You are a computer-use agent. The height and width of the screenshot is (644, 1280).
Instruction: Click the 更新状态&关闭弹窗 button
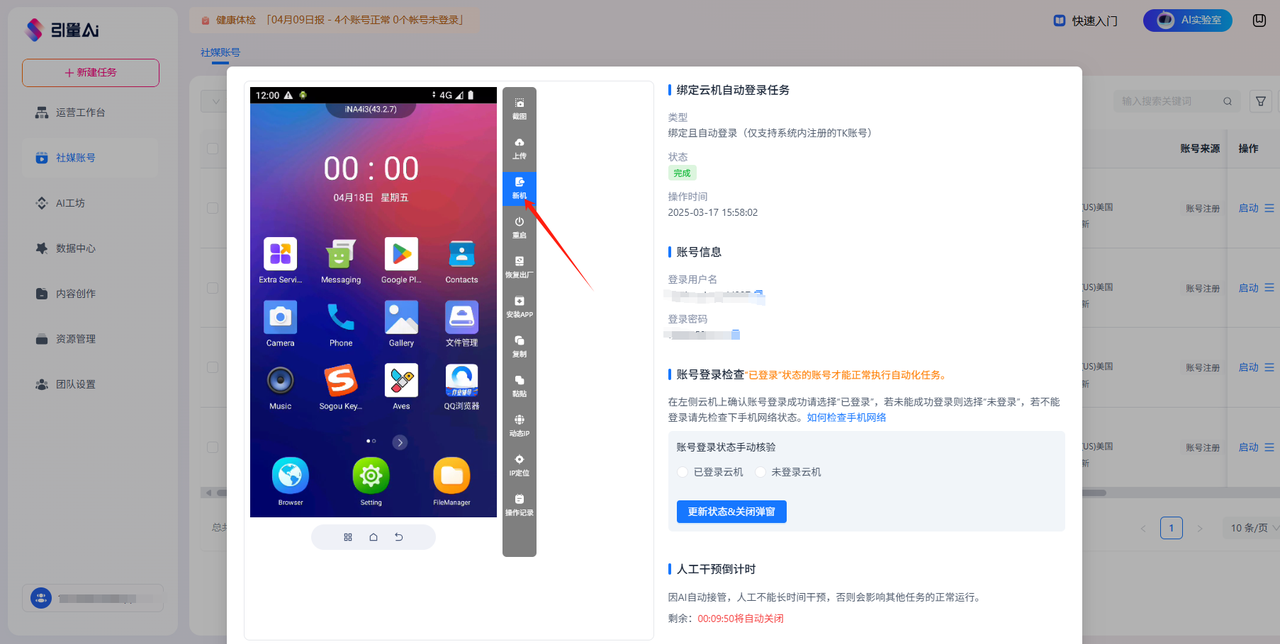click(732, 511)
